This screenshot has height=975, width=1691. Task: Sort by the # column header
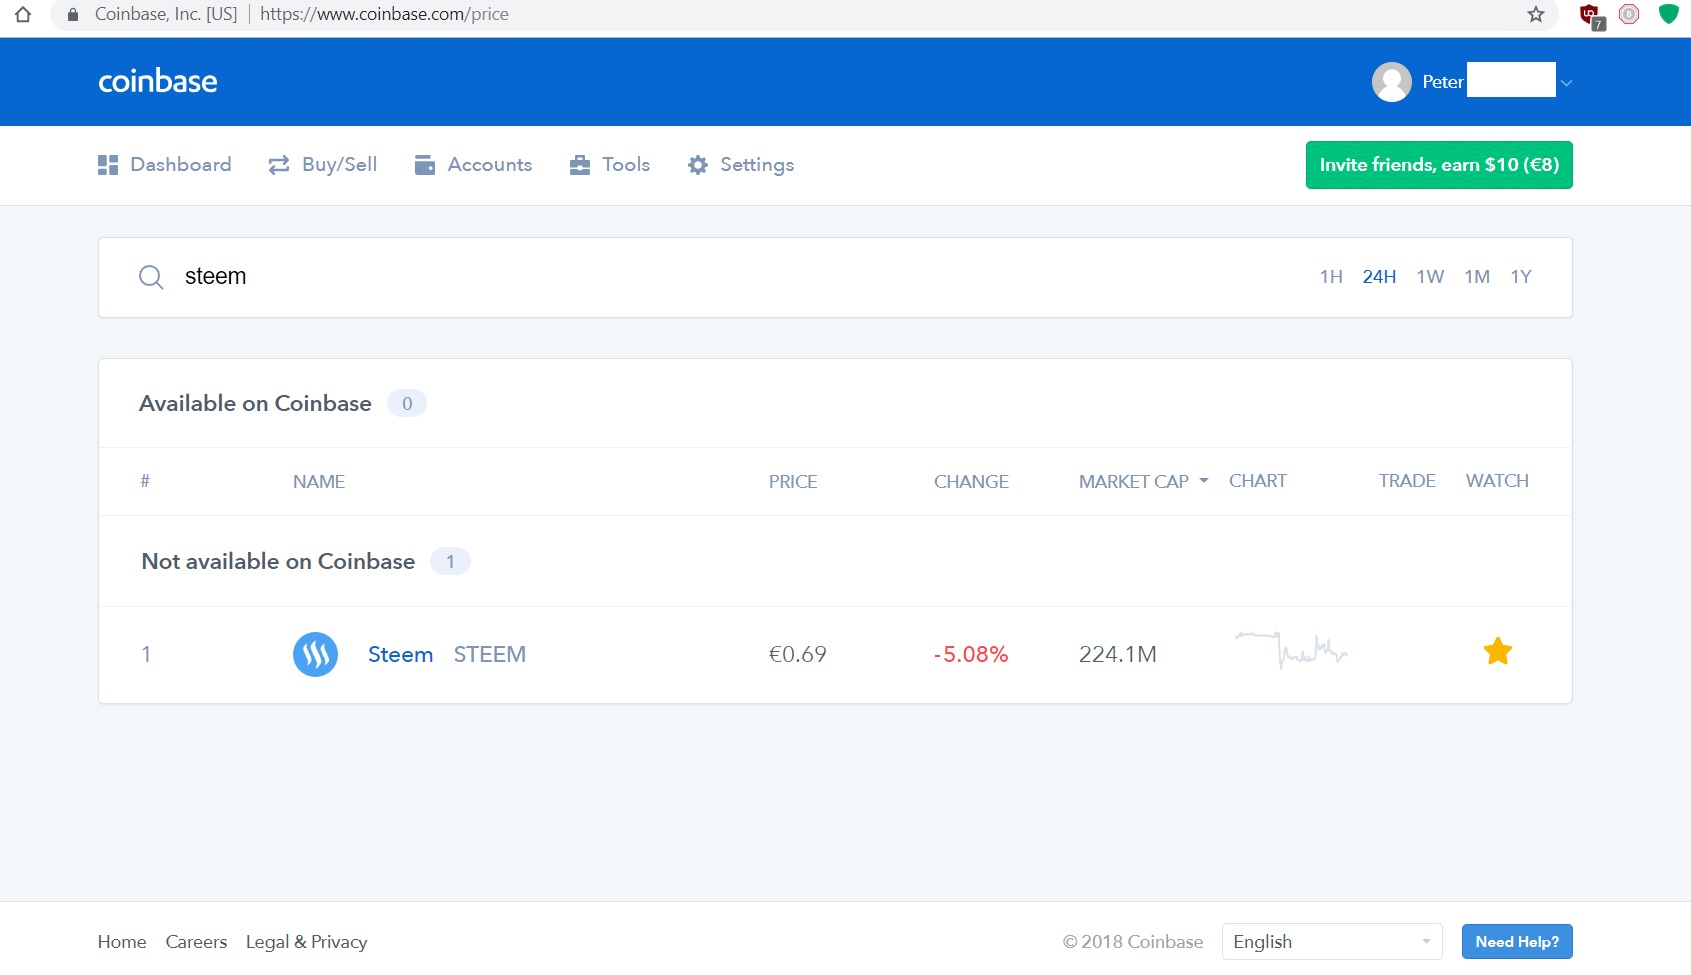145,481
